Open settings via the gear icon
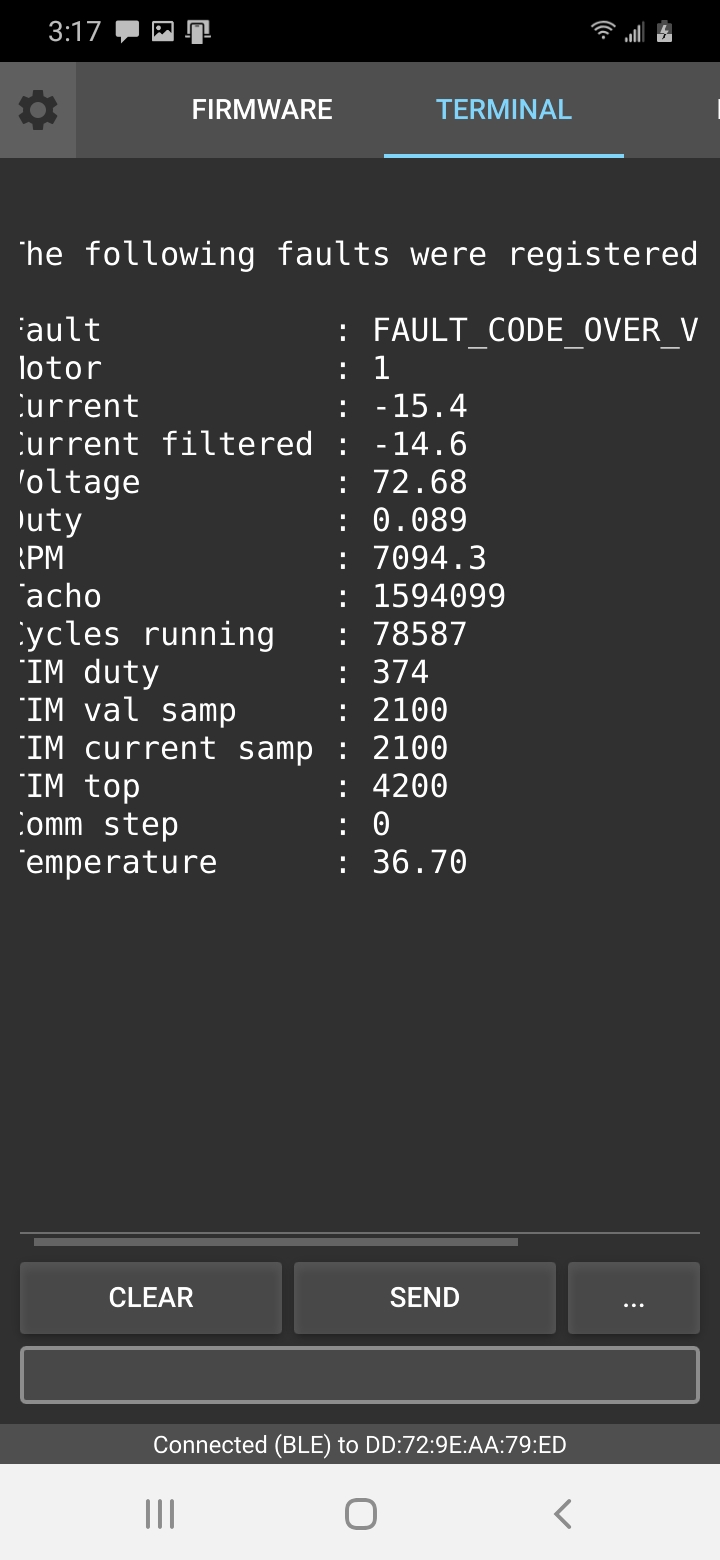 pos(38,110)
